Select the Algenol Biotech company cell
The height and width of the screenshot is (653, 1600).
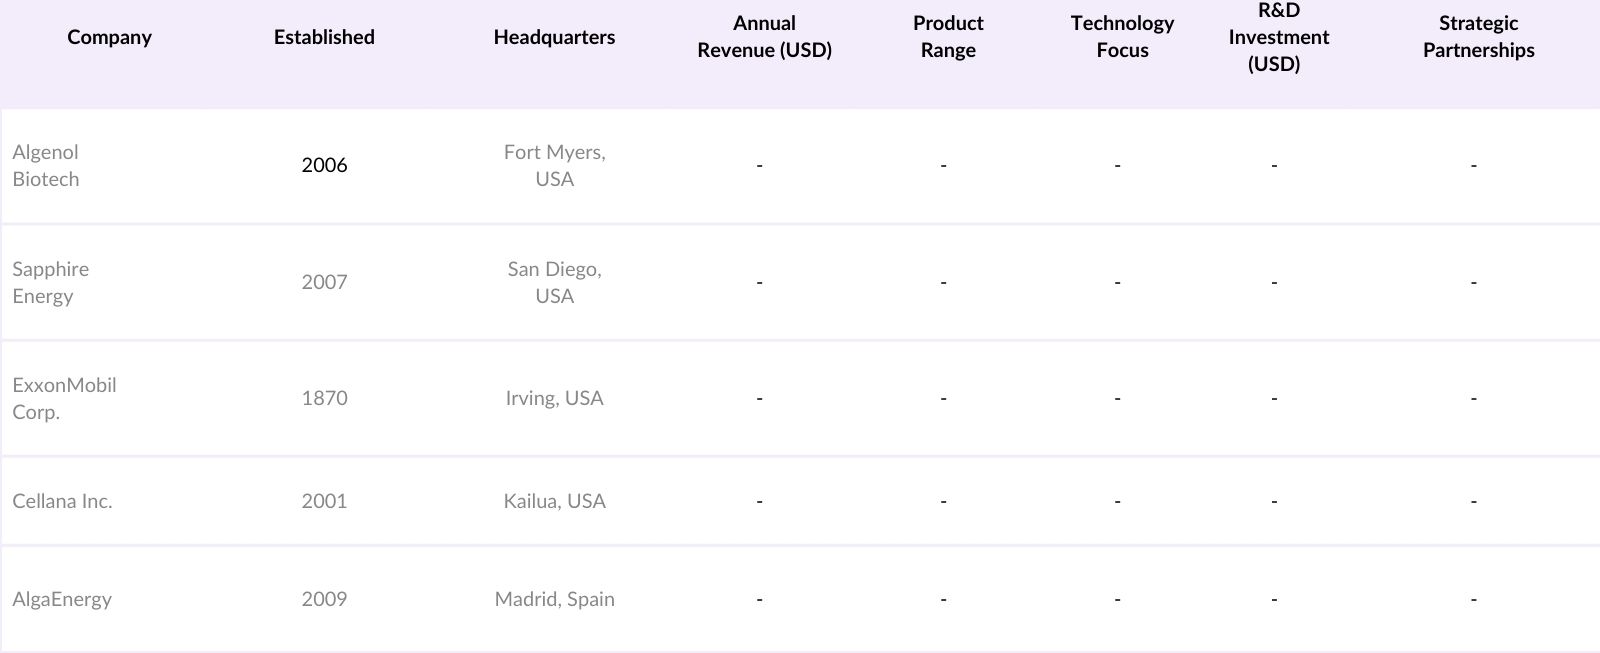pyautogui.click(x=46, y=166)
